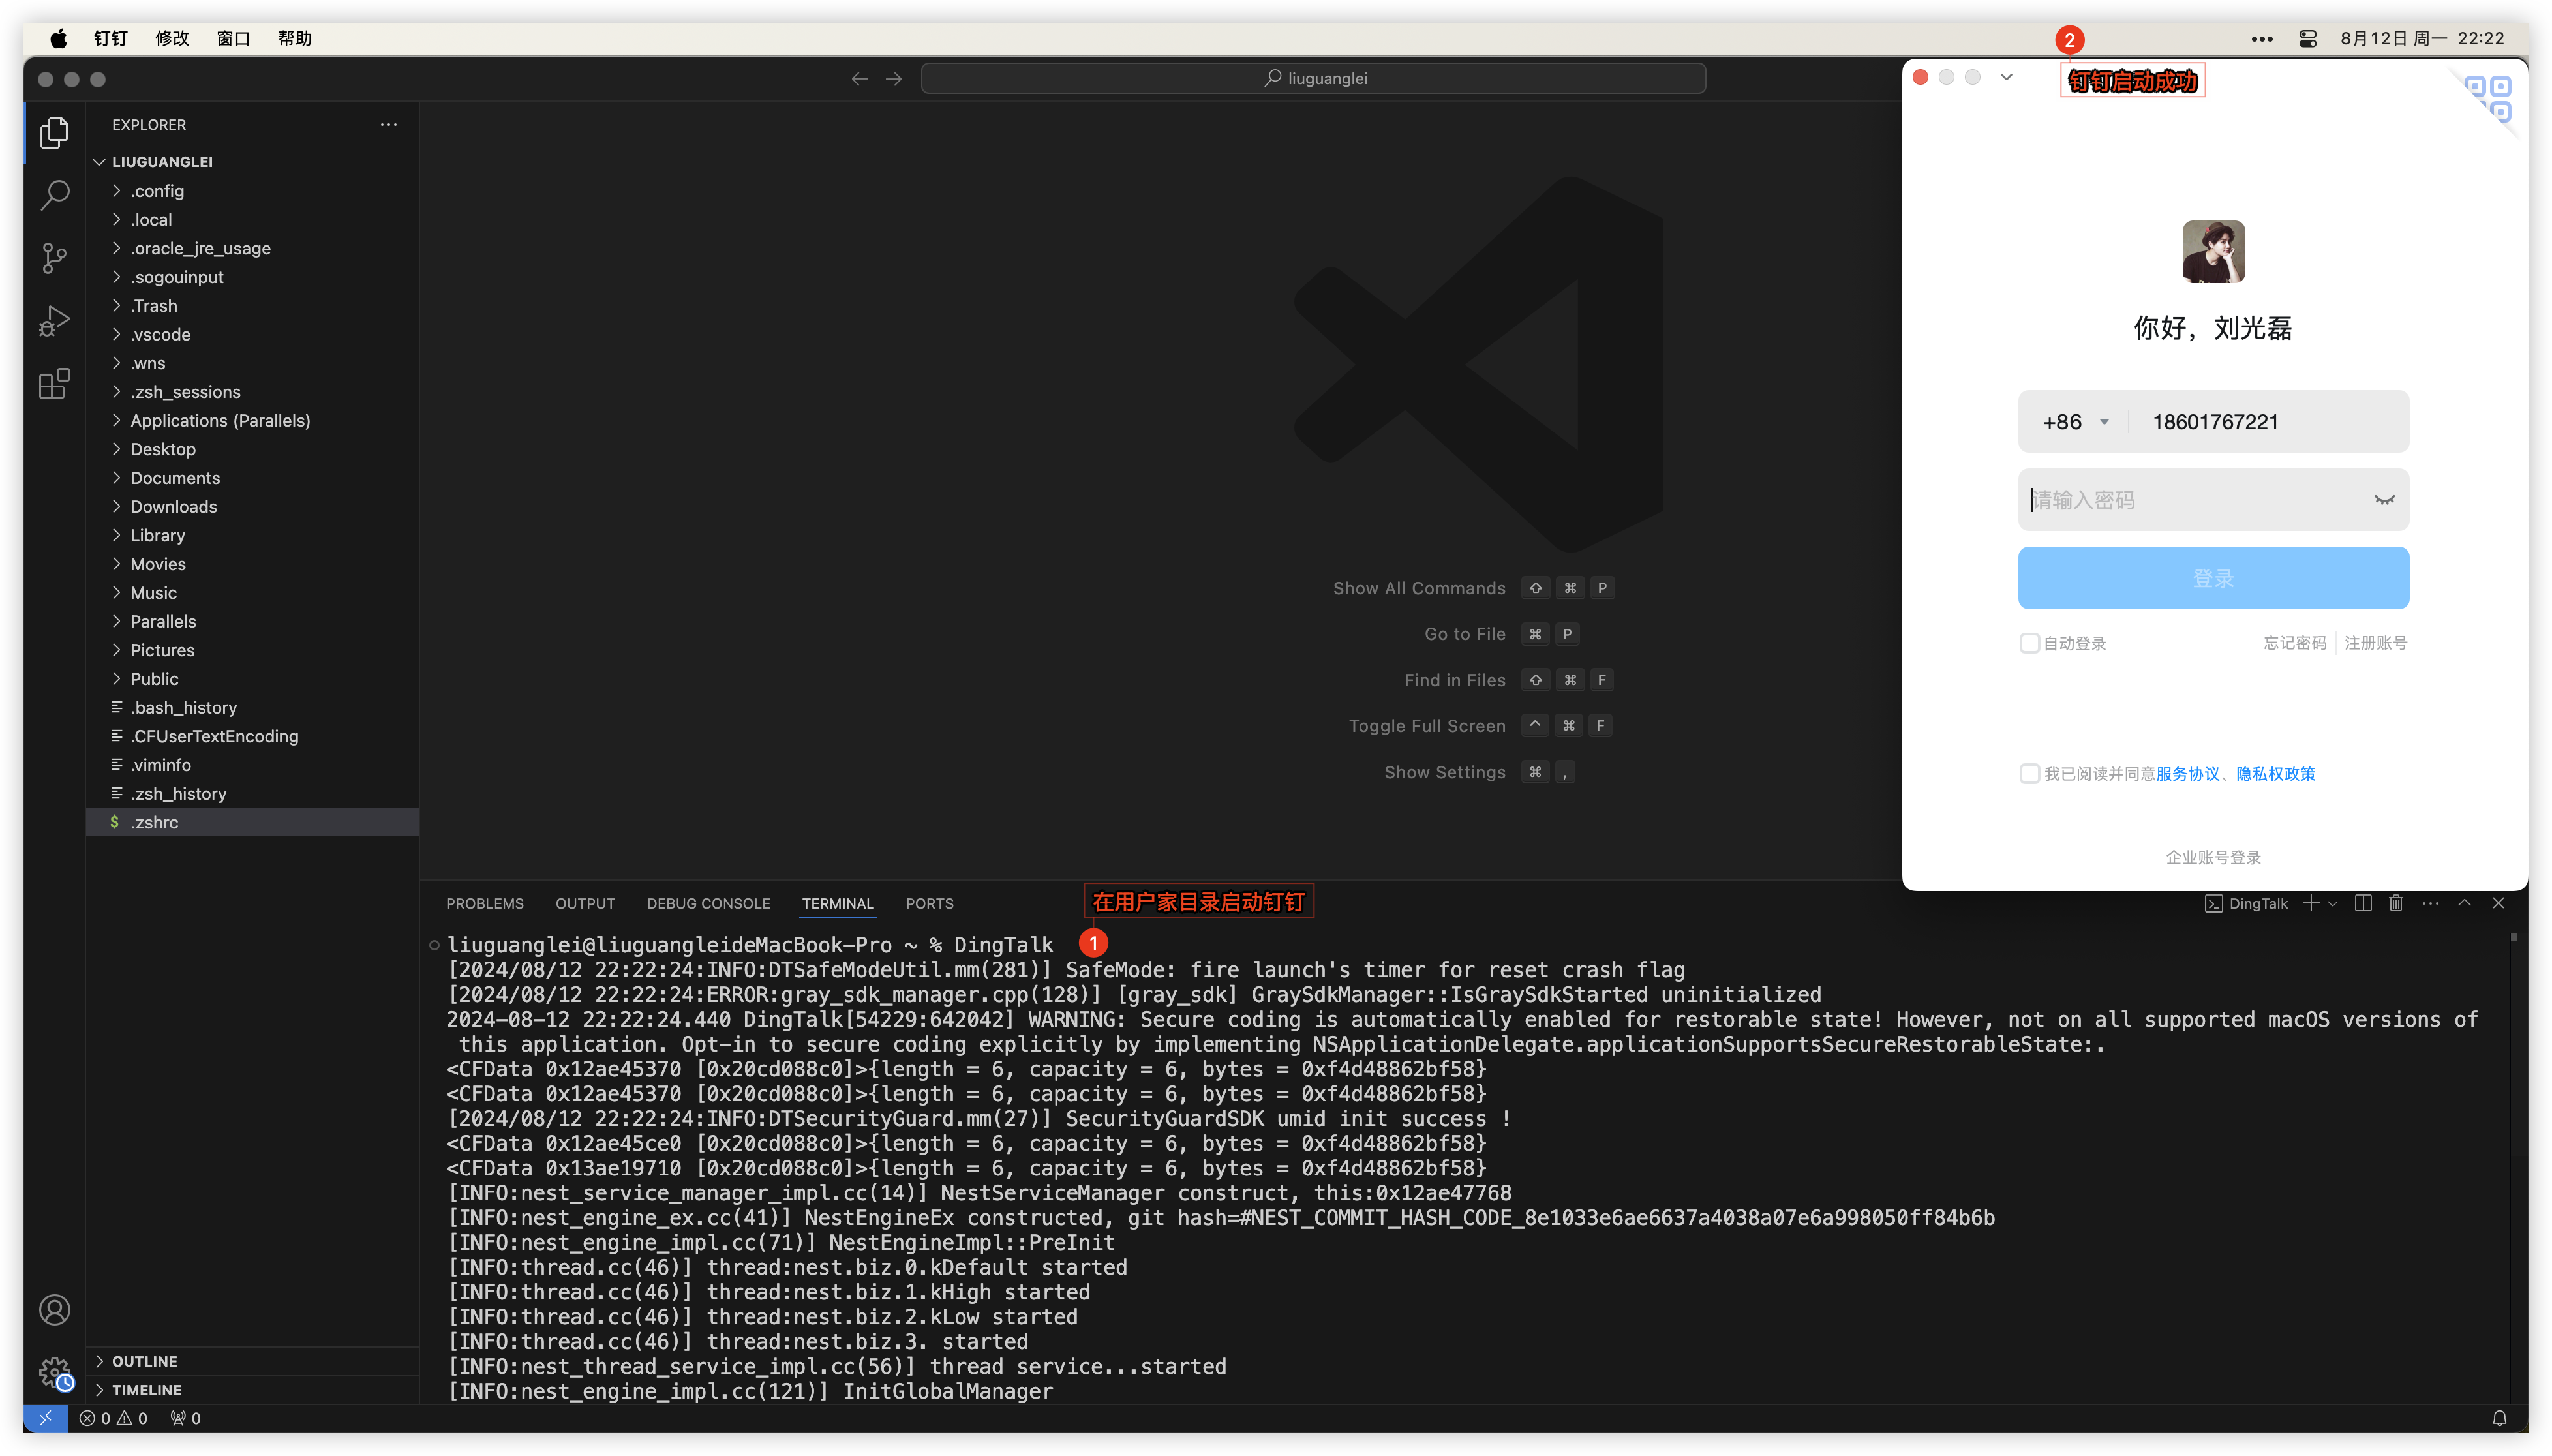Open the Extensions view
The height and width of the screenshot is (1456, 2552).
click(54, 384)
